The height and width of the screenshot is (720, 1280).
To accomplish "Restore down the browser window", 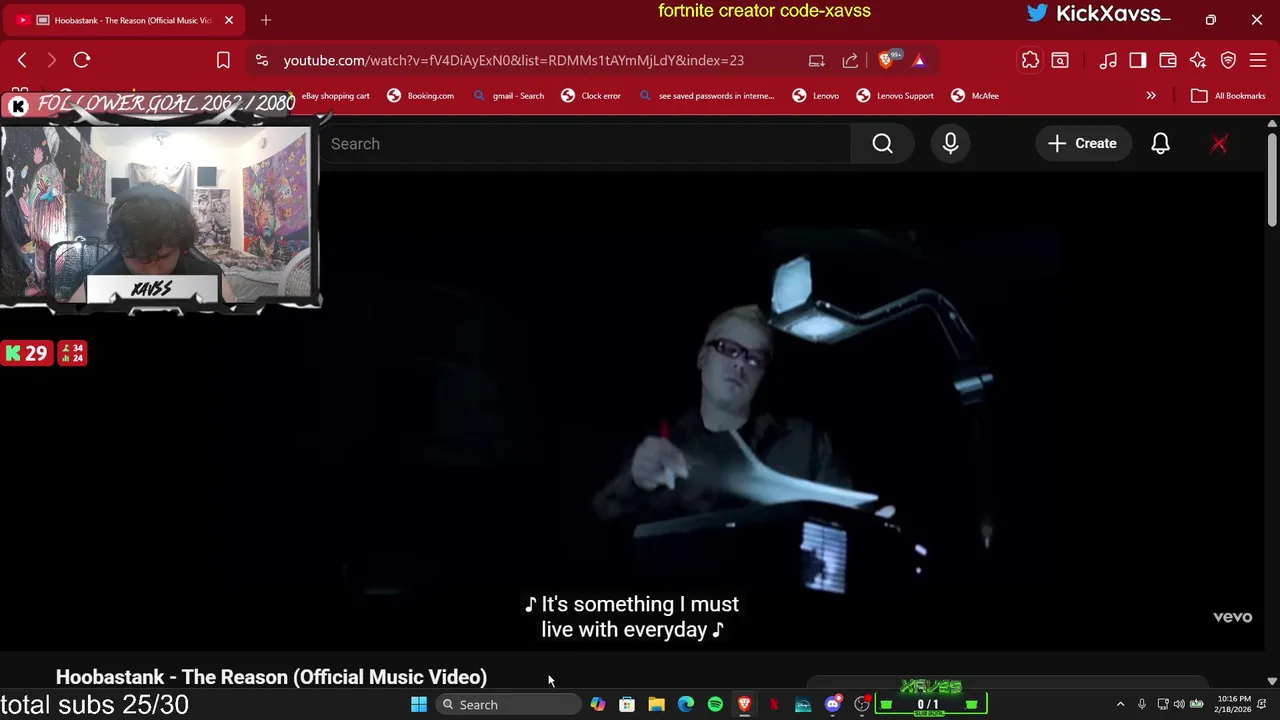I will coord(1211,20).
